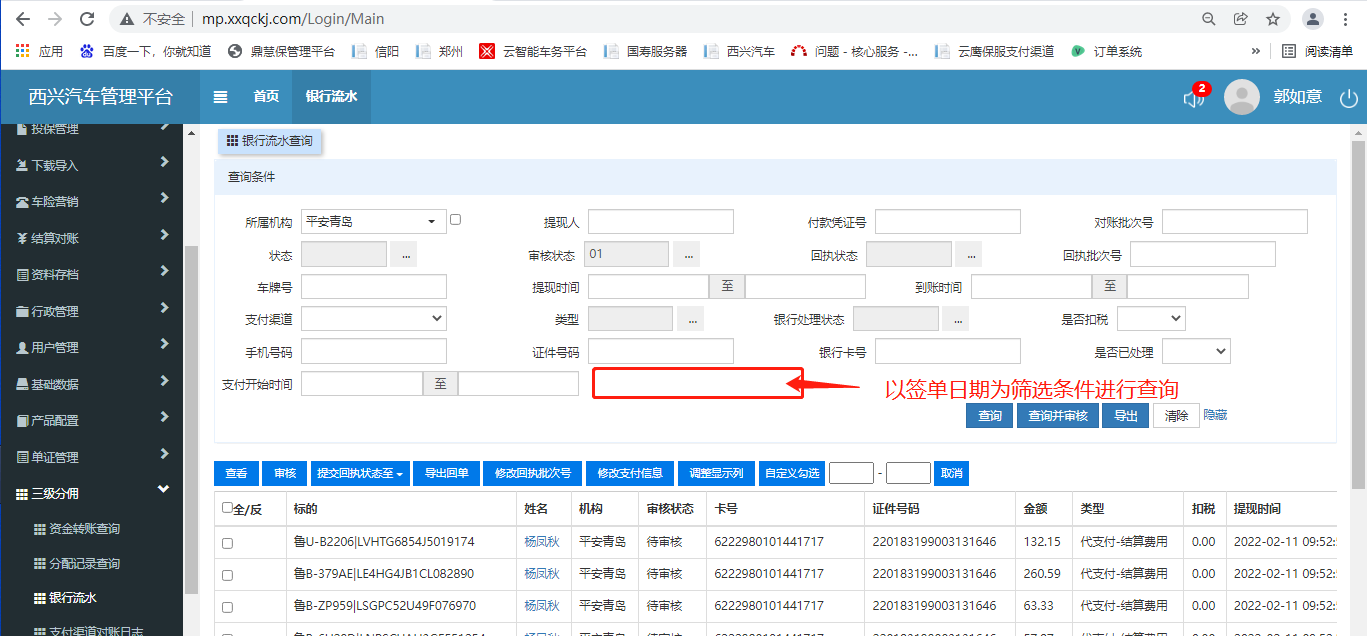Open the browser zoom search icon
This screenshot has width=1367, height=636.
[1209, 19]
